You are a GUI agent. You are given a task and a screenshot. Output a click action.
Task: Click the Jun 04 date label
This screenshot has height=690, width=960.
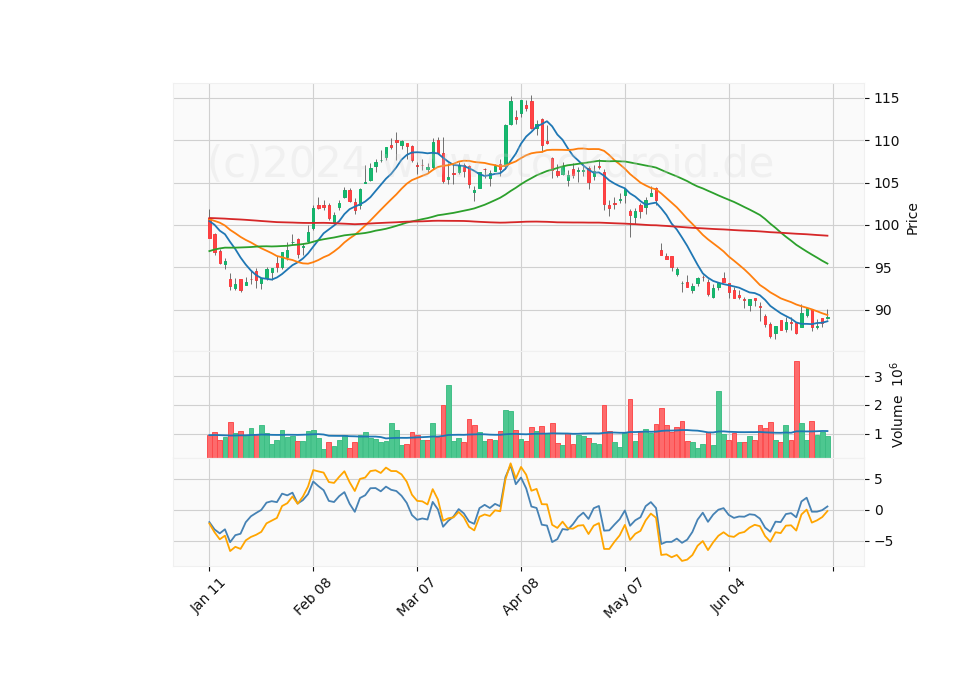727,596
